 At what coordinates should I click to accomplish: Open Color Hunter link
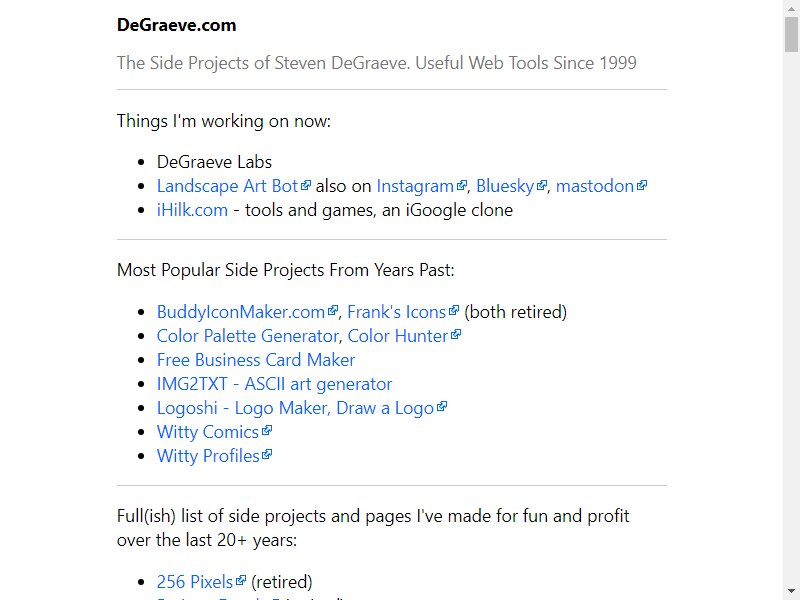pos(397,336)
